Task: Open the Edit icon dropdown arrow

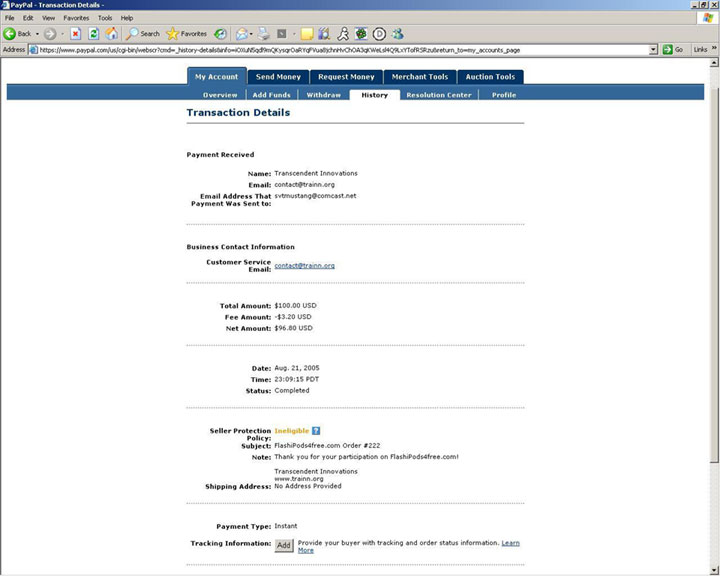Action: pos(294,34)
